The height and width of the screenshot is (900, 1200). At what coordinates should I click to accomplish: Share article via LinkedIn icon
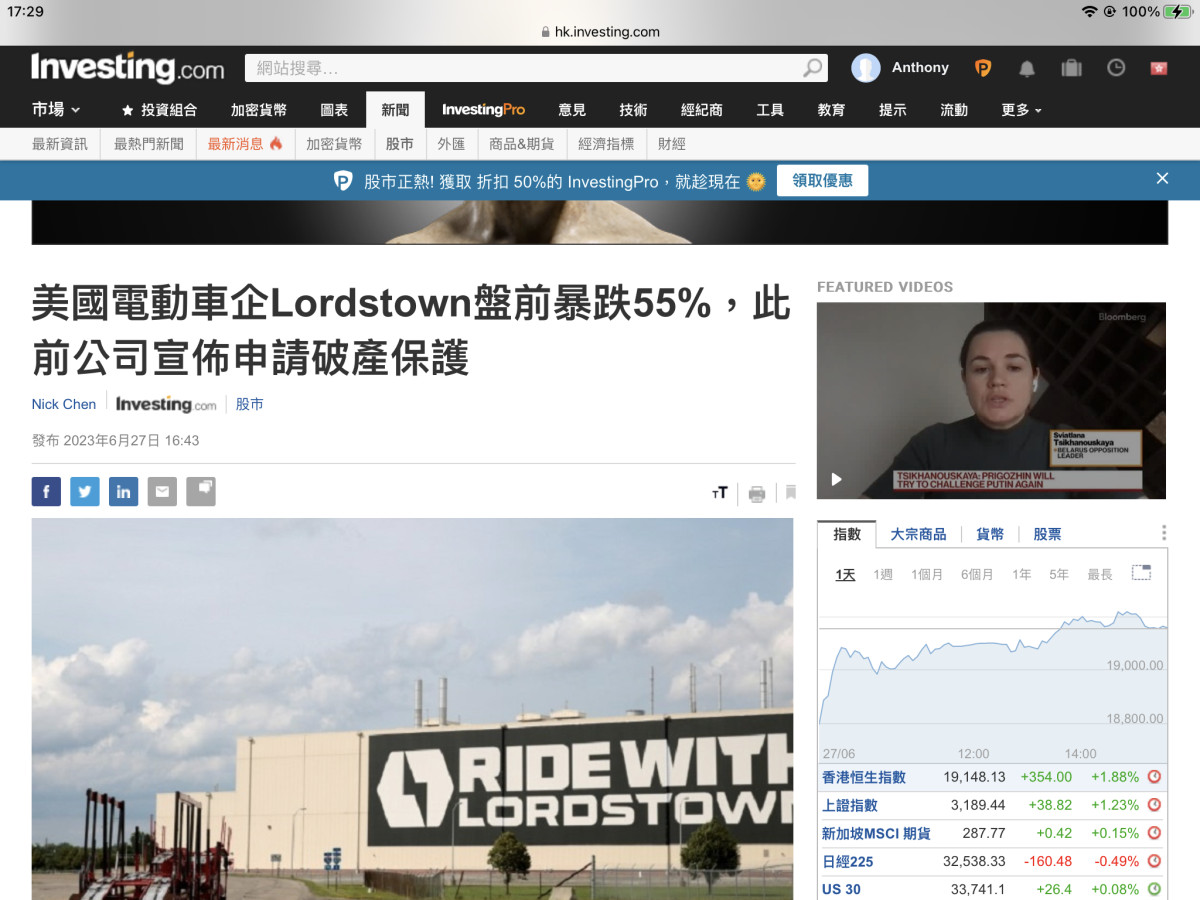(123, 492)
